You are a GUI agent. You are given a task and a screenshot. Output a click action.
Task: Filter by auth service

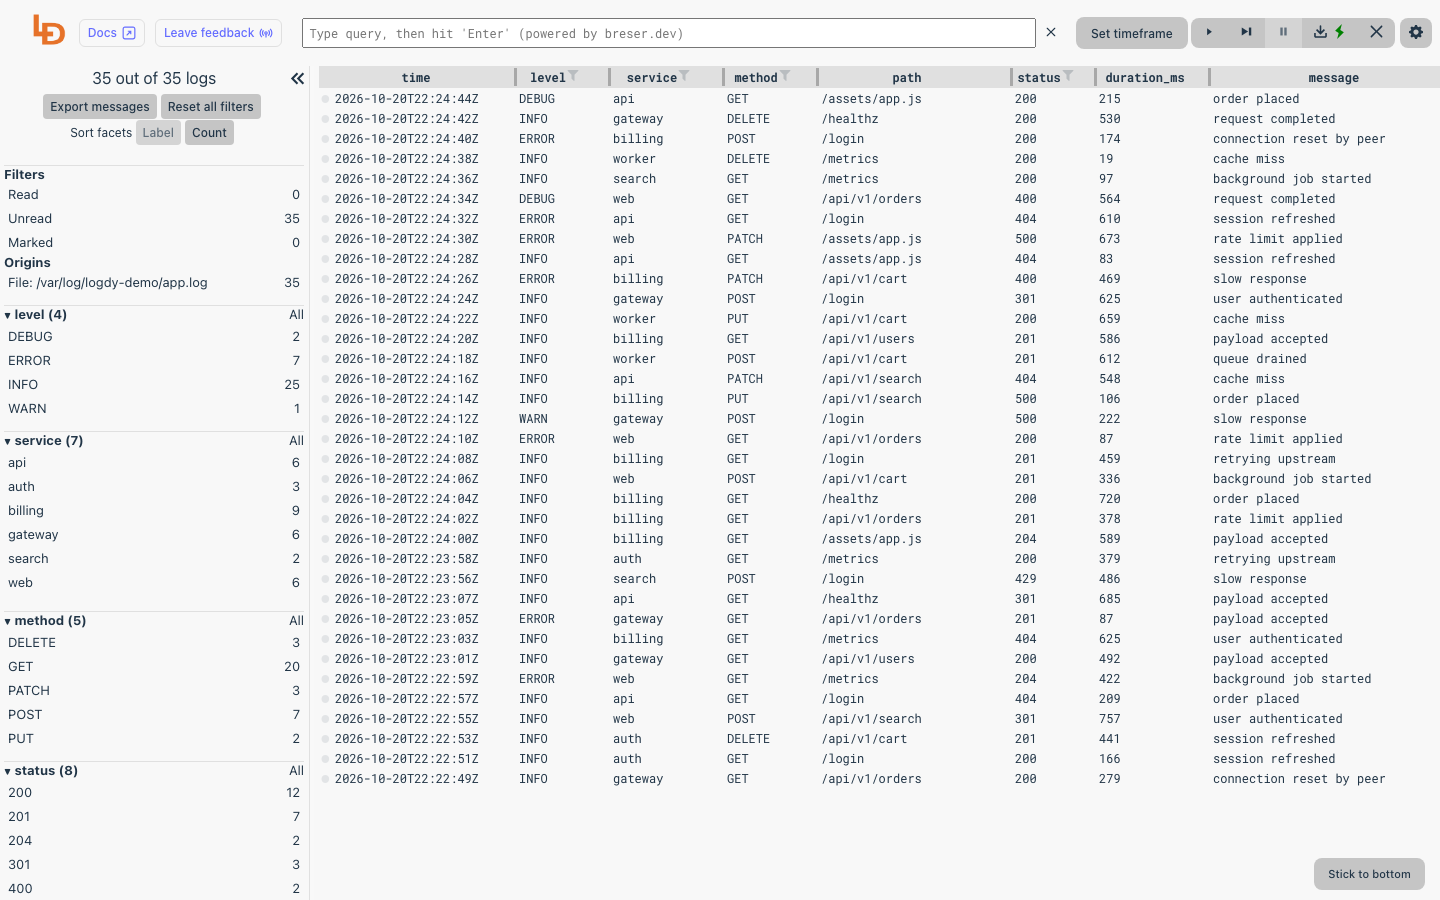pos(154,487)
